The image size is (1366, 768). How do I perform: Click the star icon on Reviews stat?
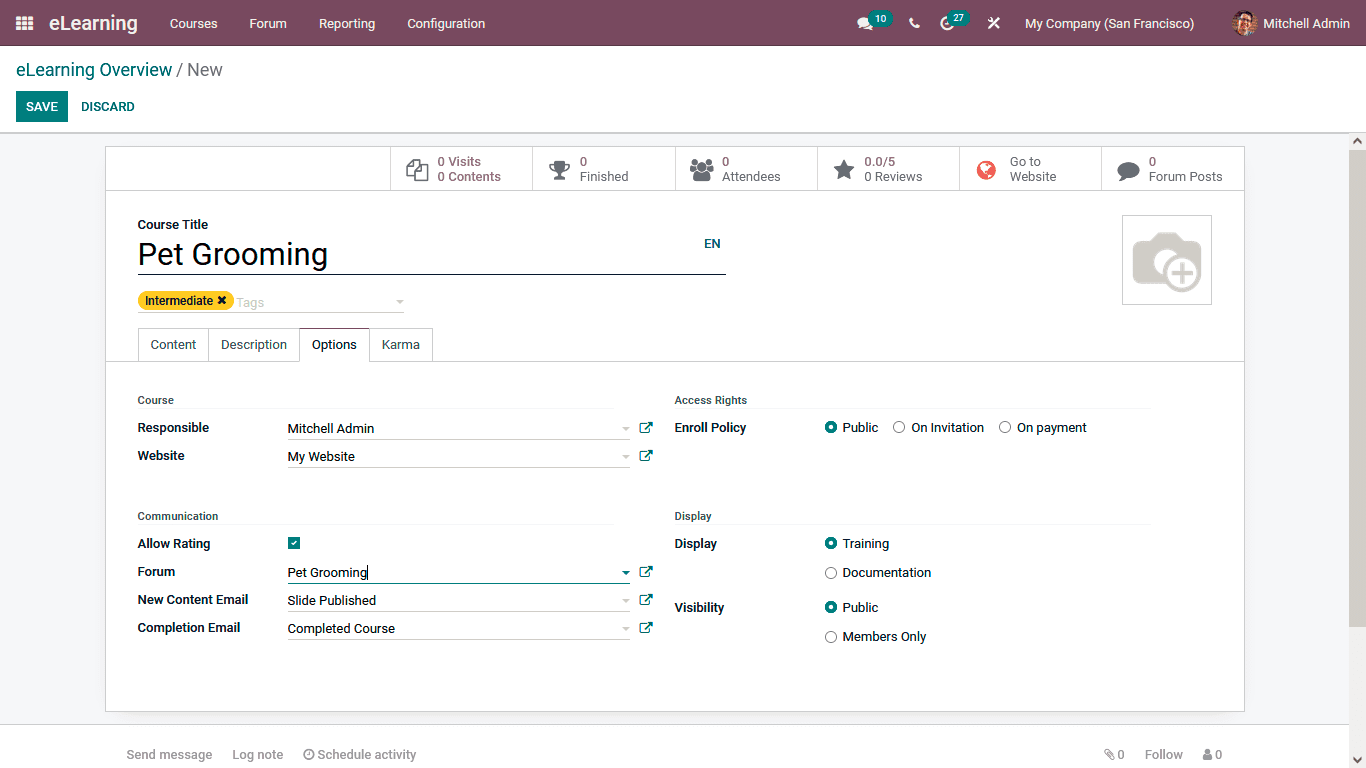[x=843, y=168]
